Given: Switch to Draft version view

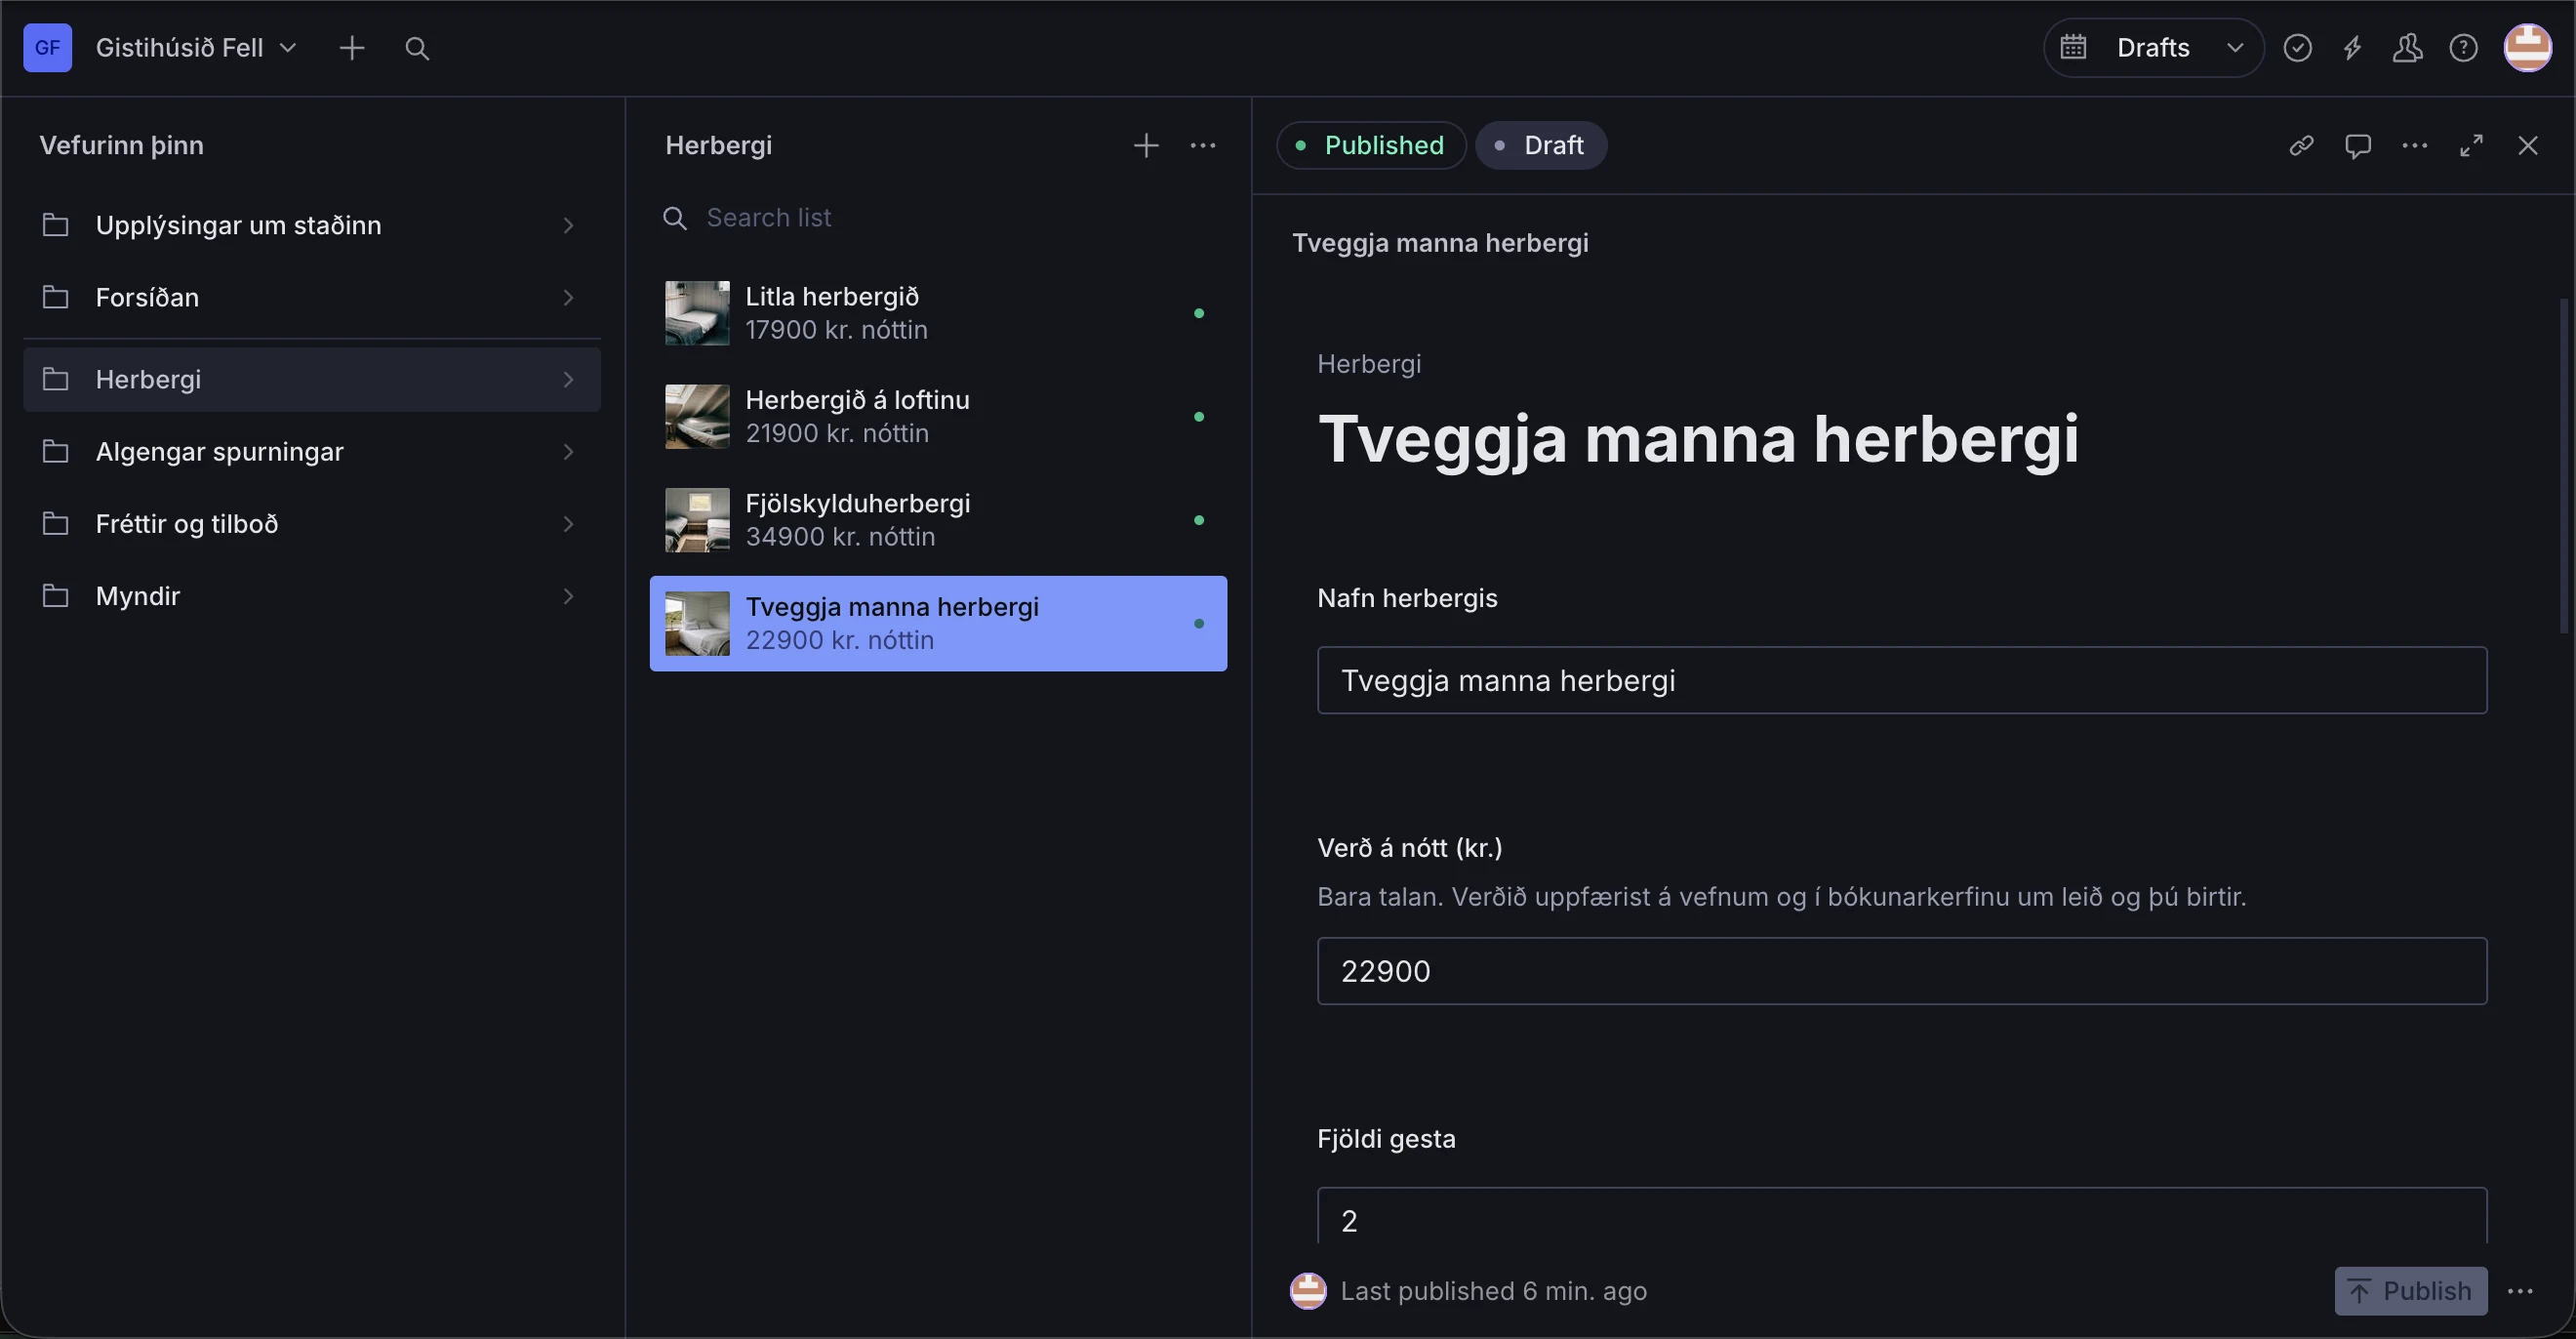Looking at the screenshot, I should point(1540,146).
